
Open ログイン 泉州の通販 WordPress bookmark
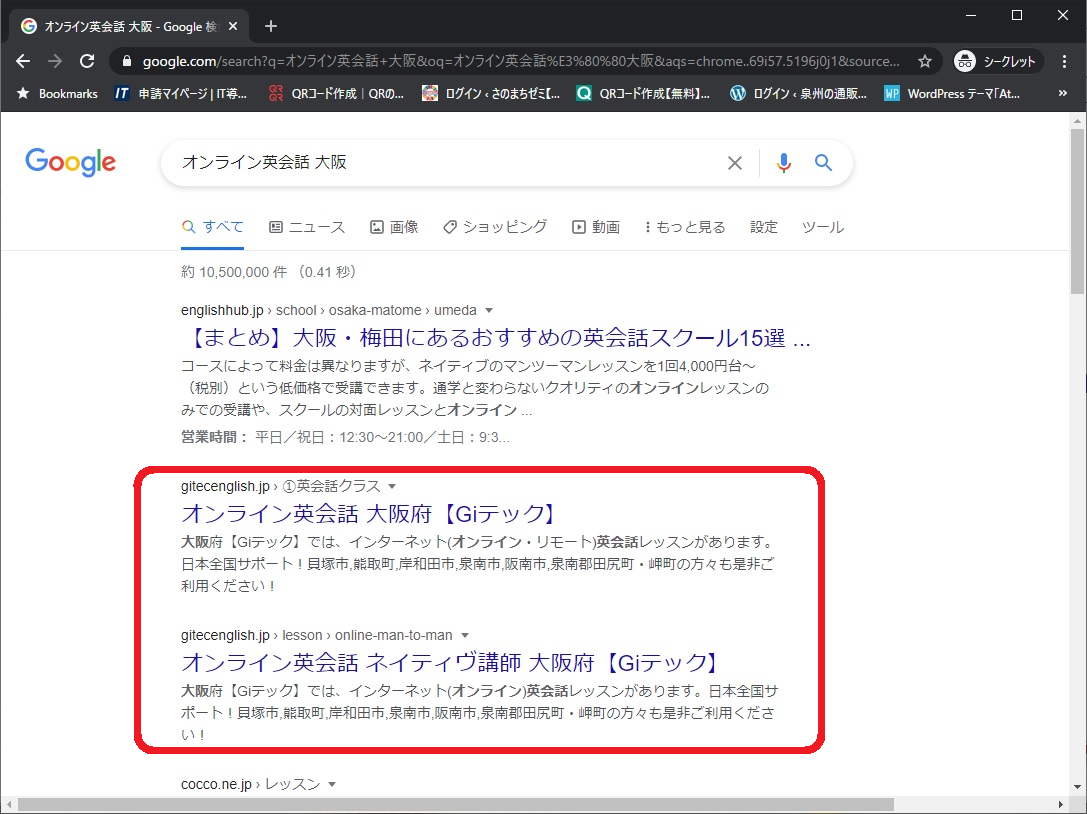[798, 94]
